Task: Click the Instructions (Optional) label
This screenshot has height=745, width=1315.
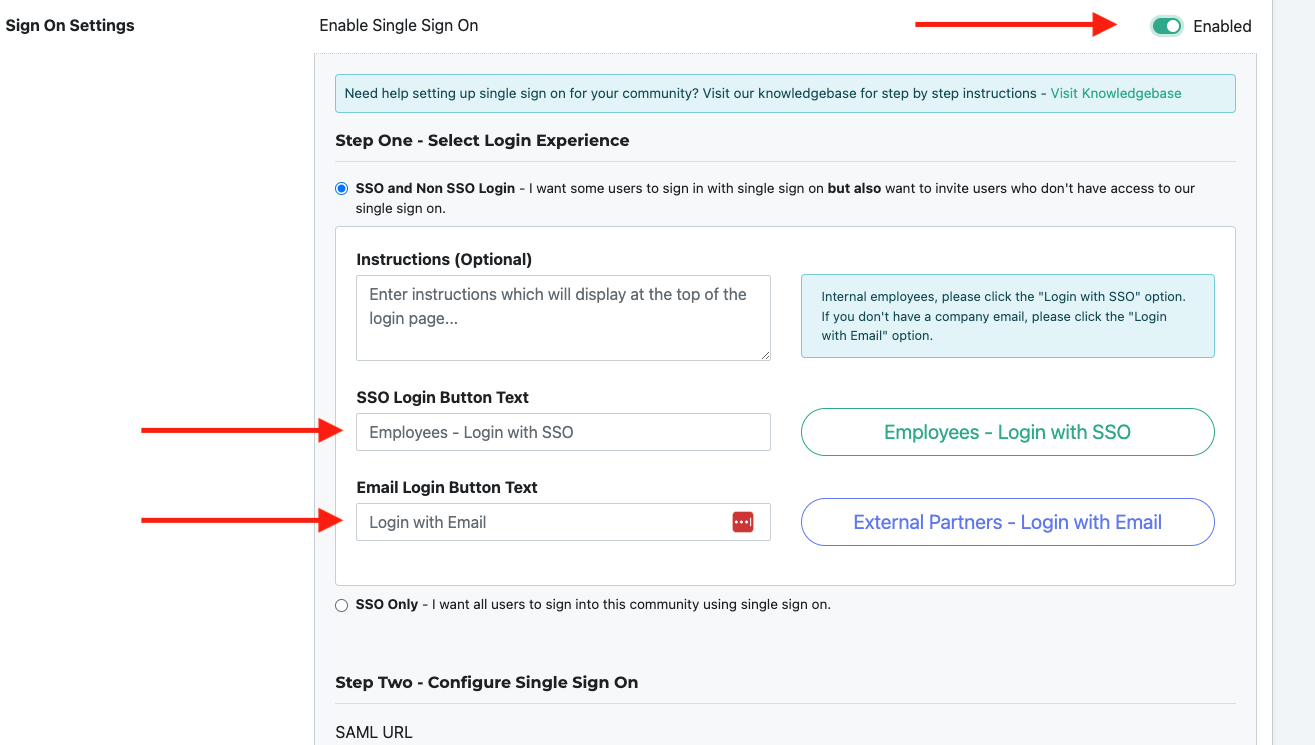Action: click(444, 259)
